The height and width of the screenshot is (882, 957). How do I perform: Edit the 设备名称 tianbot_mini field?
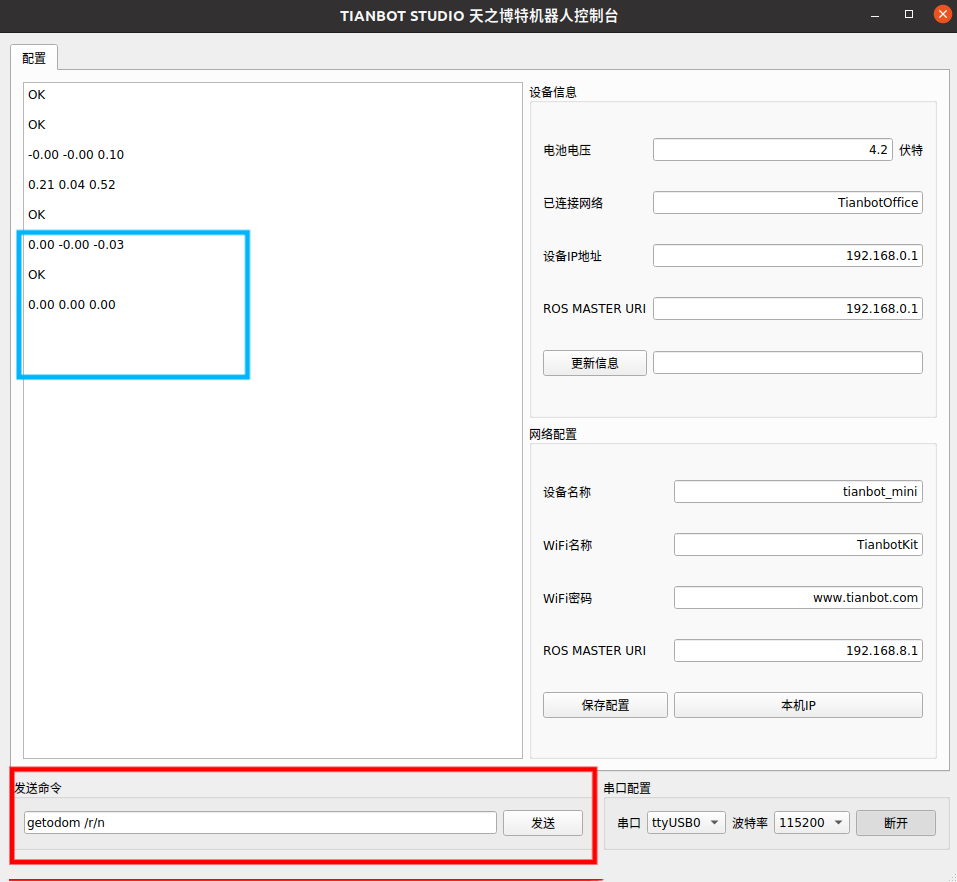click(797, 492)
